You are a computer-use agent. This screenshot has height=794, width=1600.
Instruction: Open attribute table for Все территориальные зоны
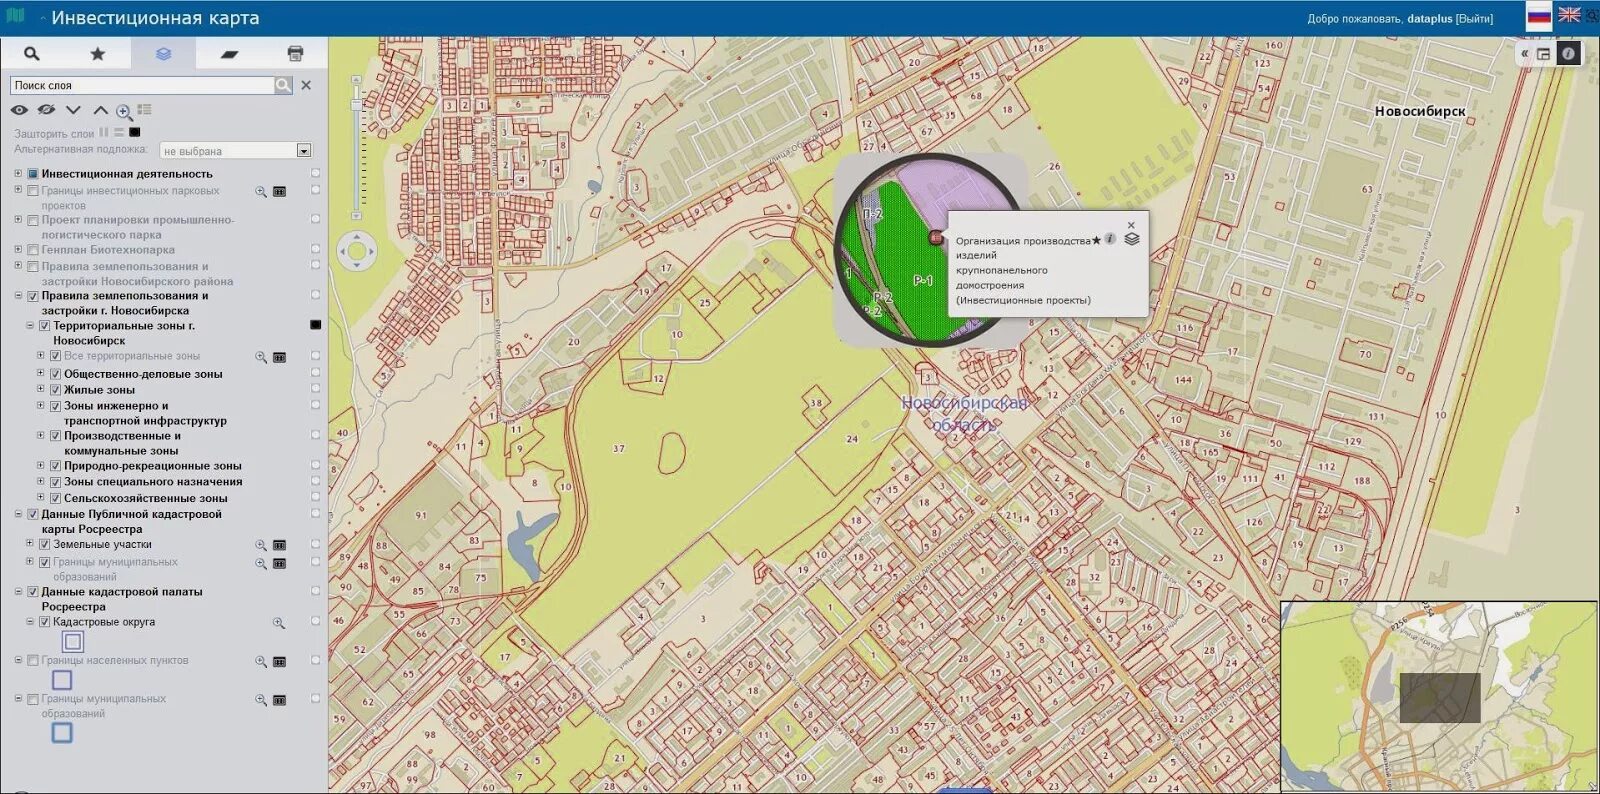pos(280,357)
